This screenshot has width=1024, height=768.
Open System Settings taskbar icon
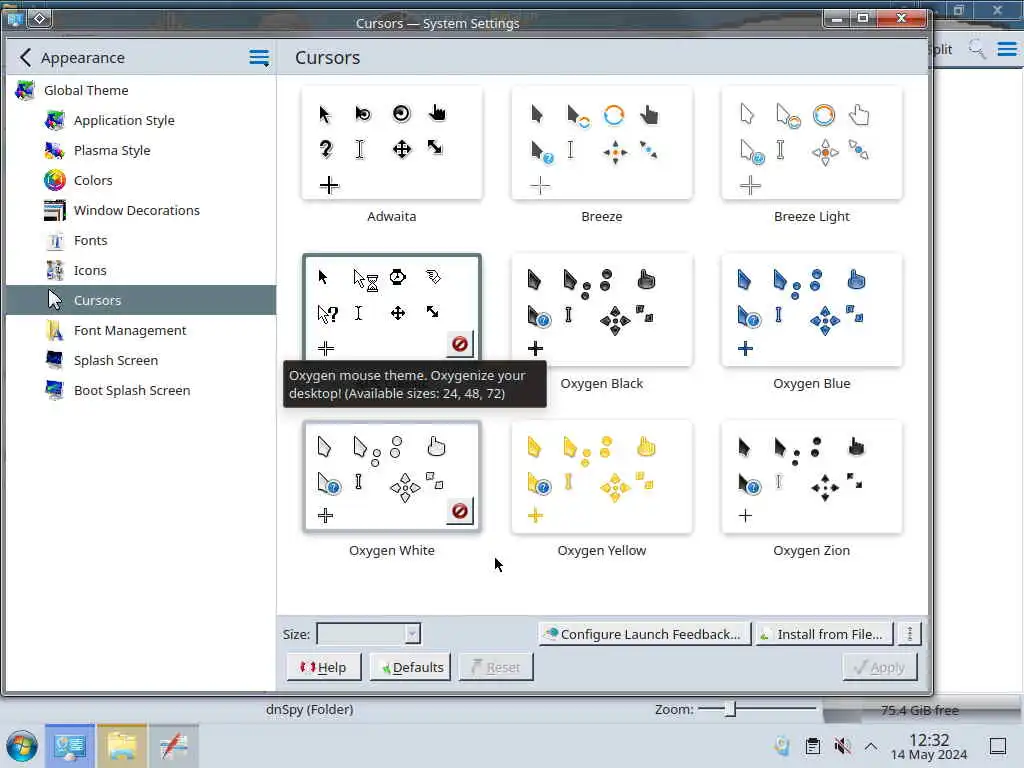tap(70, 746)
